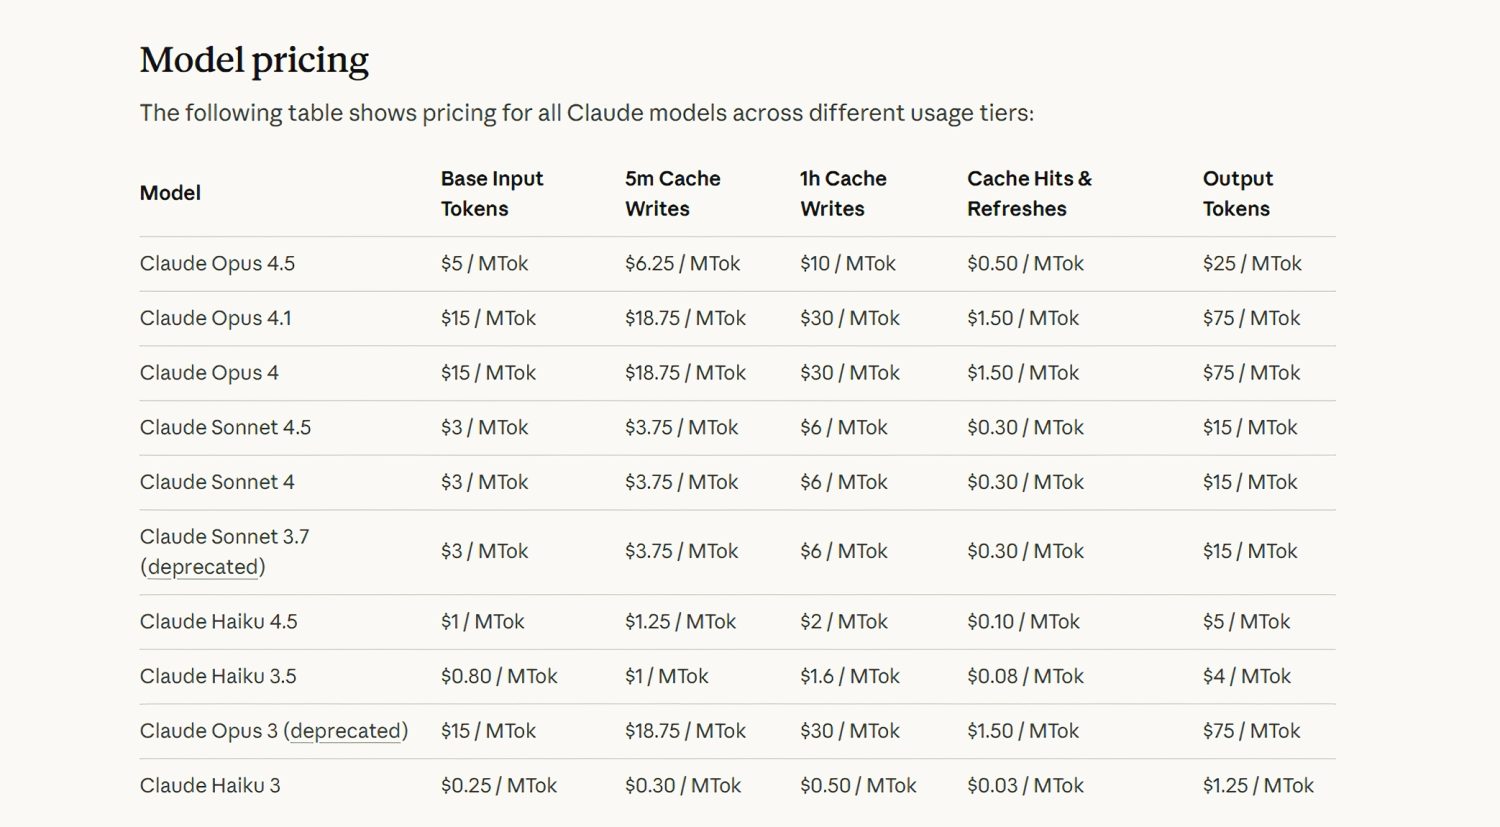Select the Claude Opus 4.1 model name
Viewport: 1500px width, 827px height.
click(215, 318)
